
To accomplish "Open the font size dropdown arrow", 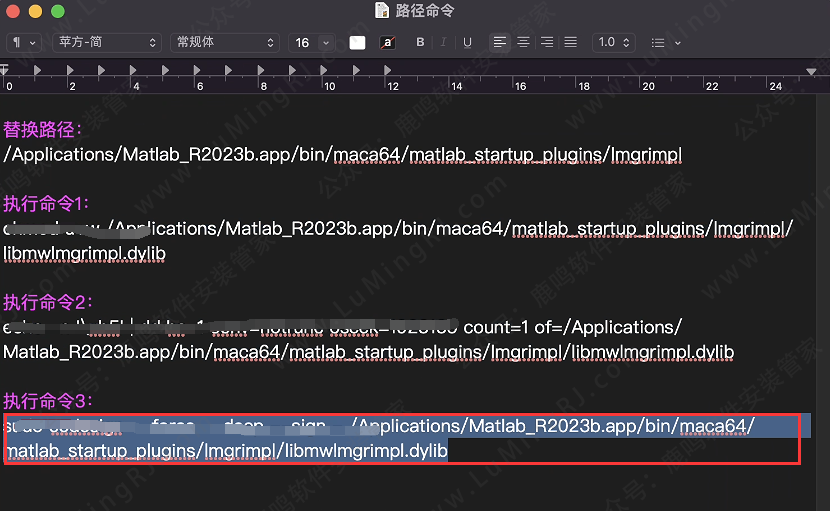I will point(326,42).
